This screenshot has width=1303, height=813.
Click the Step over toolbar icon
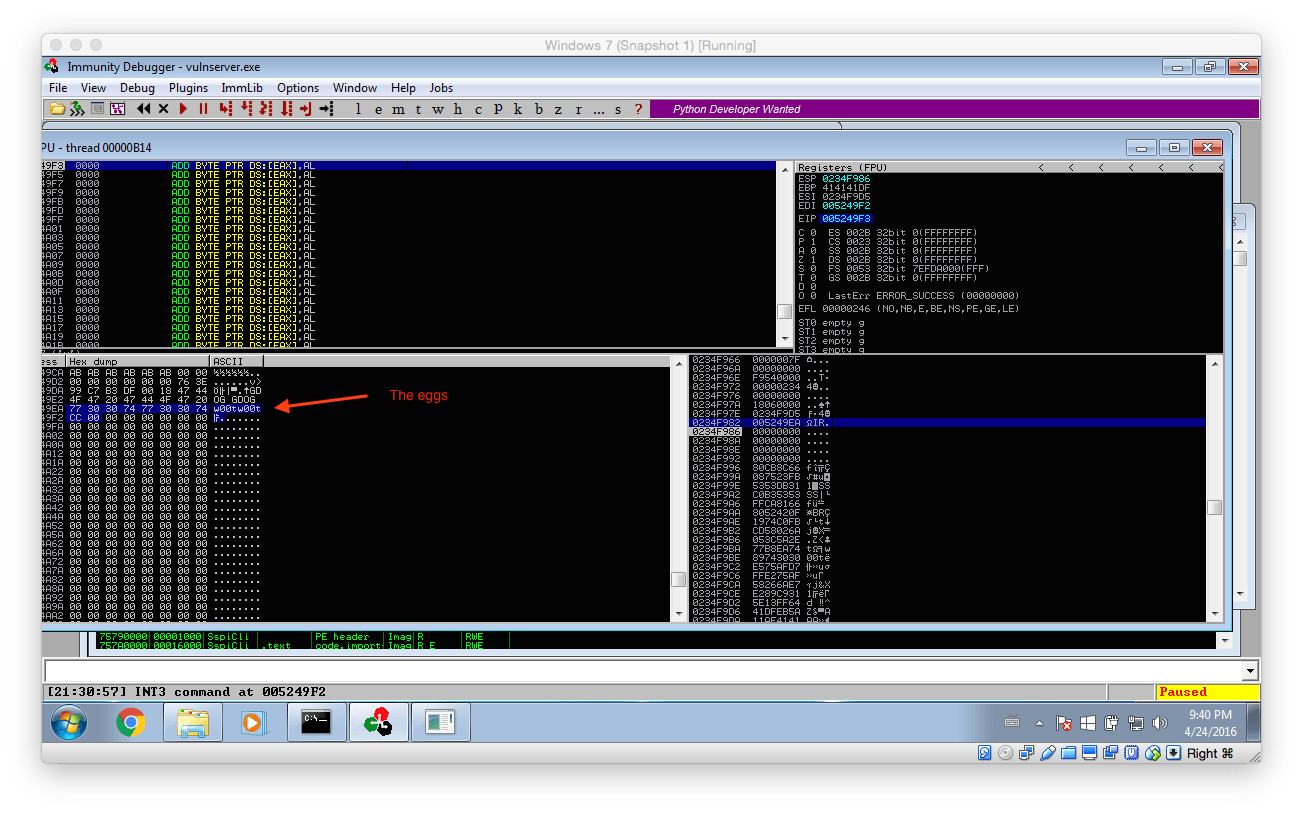pos(245,109)
